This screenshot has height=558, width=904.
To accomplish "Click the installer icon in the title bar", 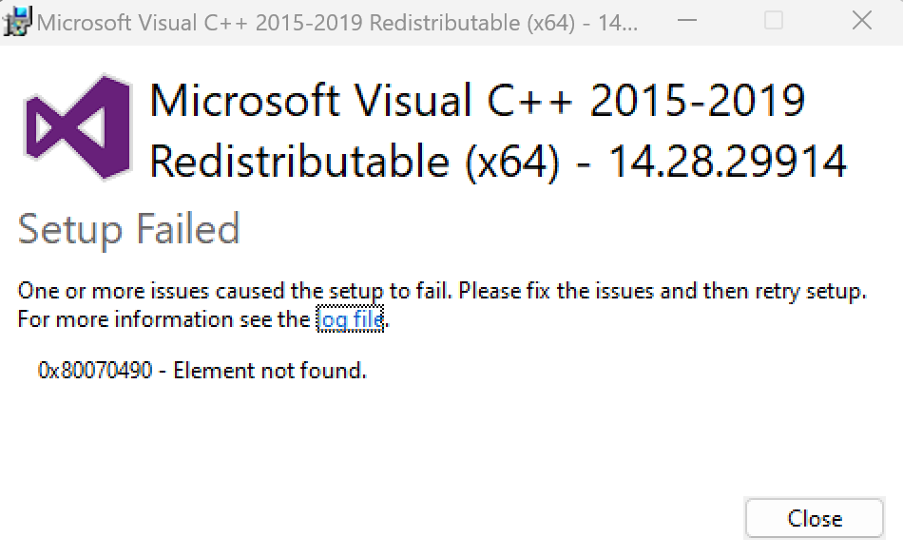I will pos(19,21).
